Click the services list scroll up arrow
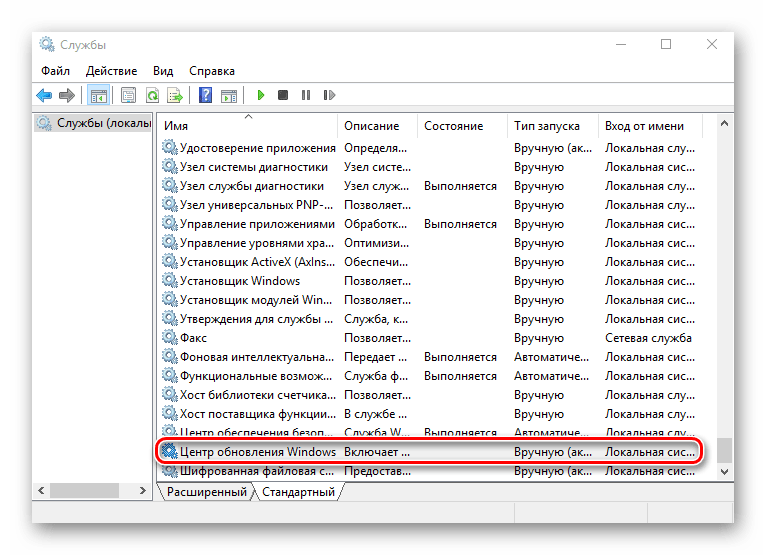766x555 pixels. pos(724,124)
